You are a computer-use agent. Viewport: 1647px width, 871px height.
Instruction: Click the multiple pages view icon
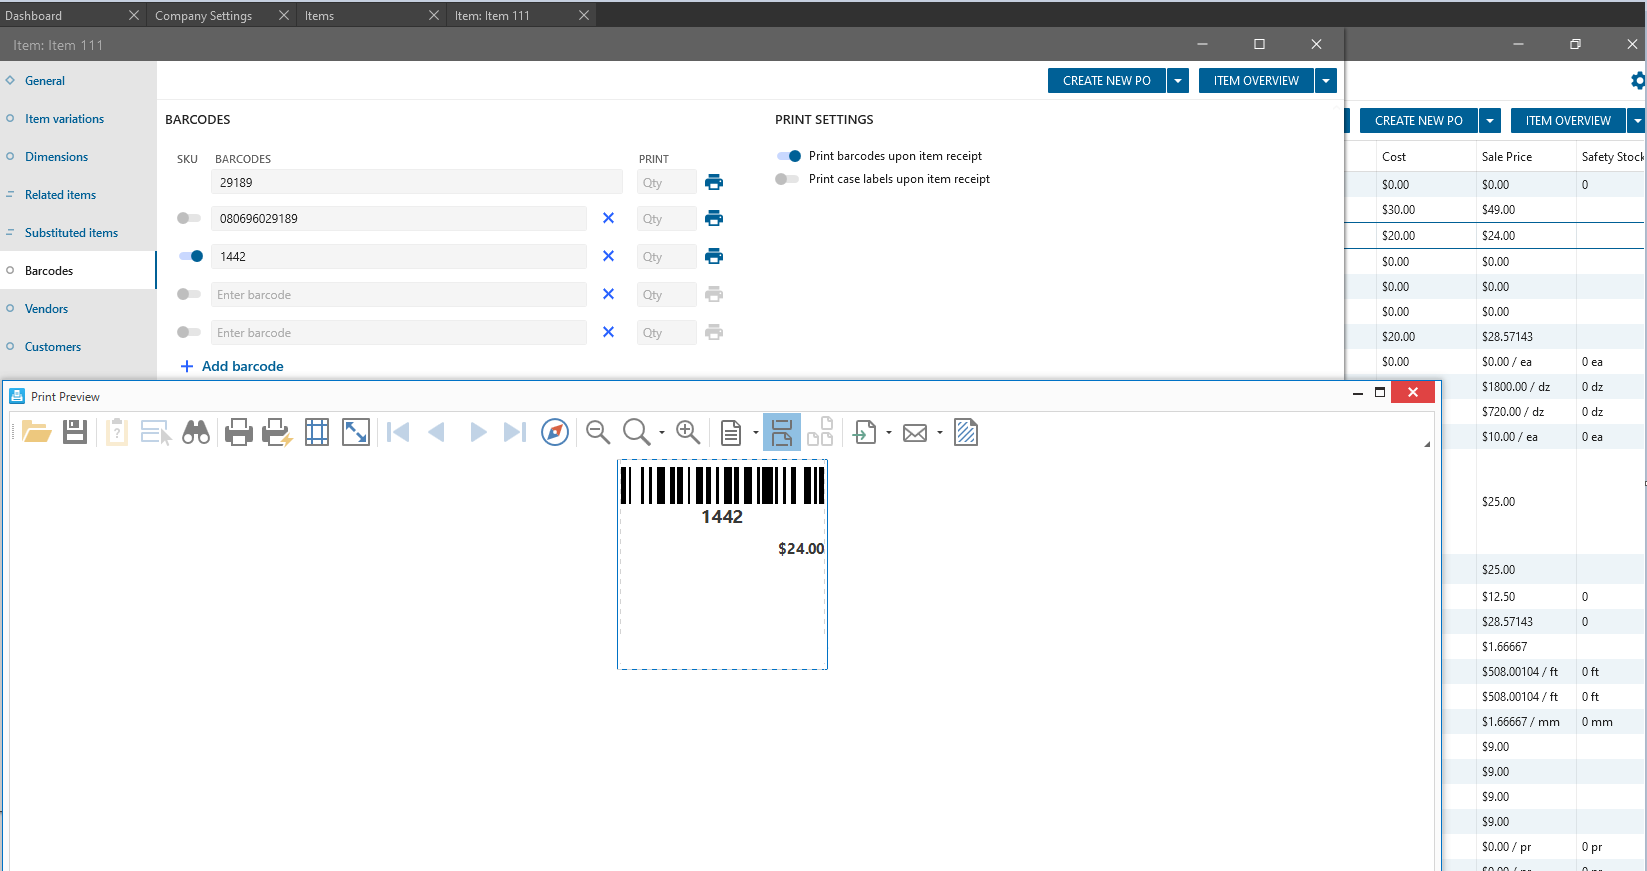pyautogui.click(x=820, y=432)
